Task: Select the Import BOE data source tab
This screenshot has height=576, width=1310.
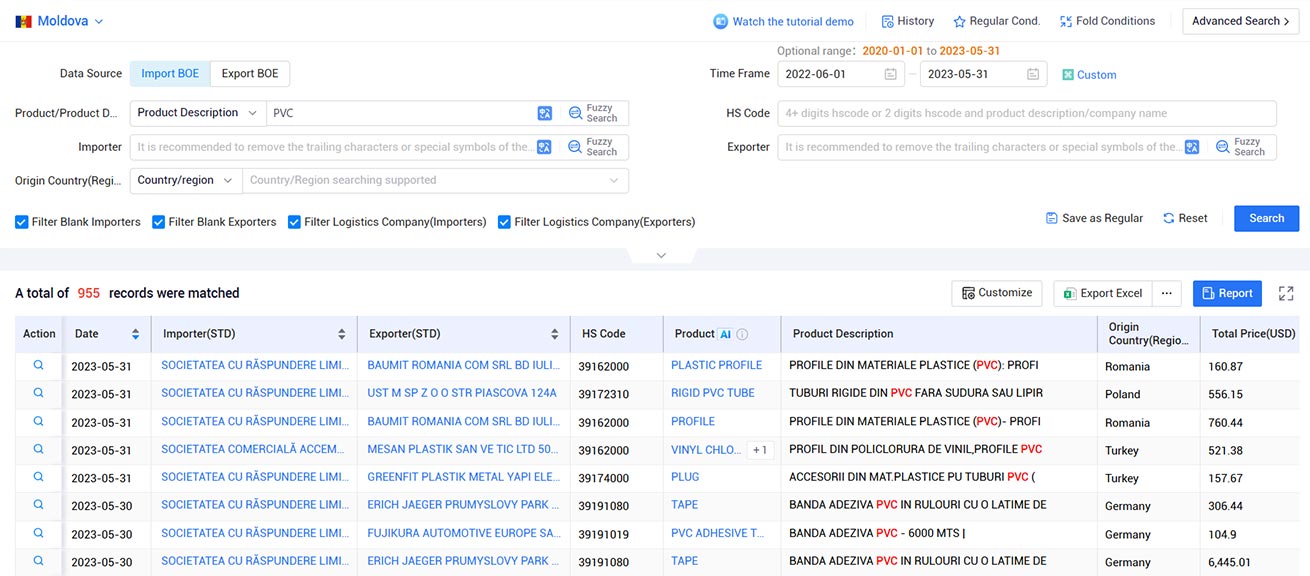Action: [170, 73]
